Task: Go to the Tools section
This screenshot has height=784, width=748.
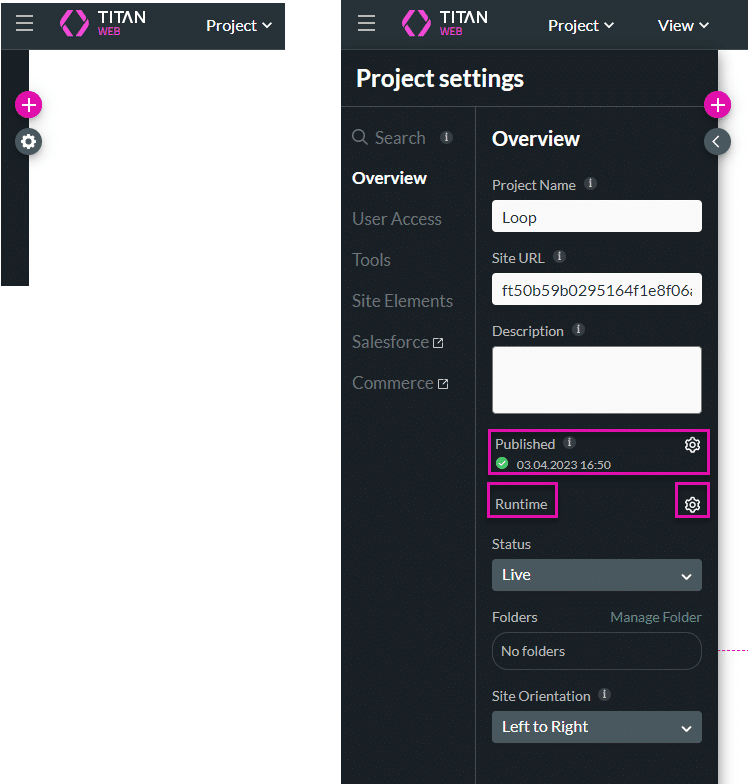Action: pos(371,260)
